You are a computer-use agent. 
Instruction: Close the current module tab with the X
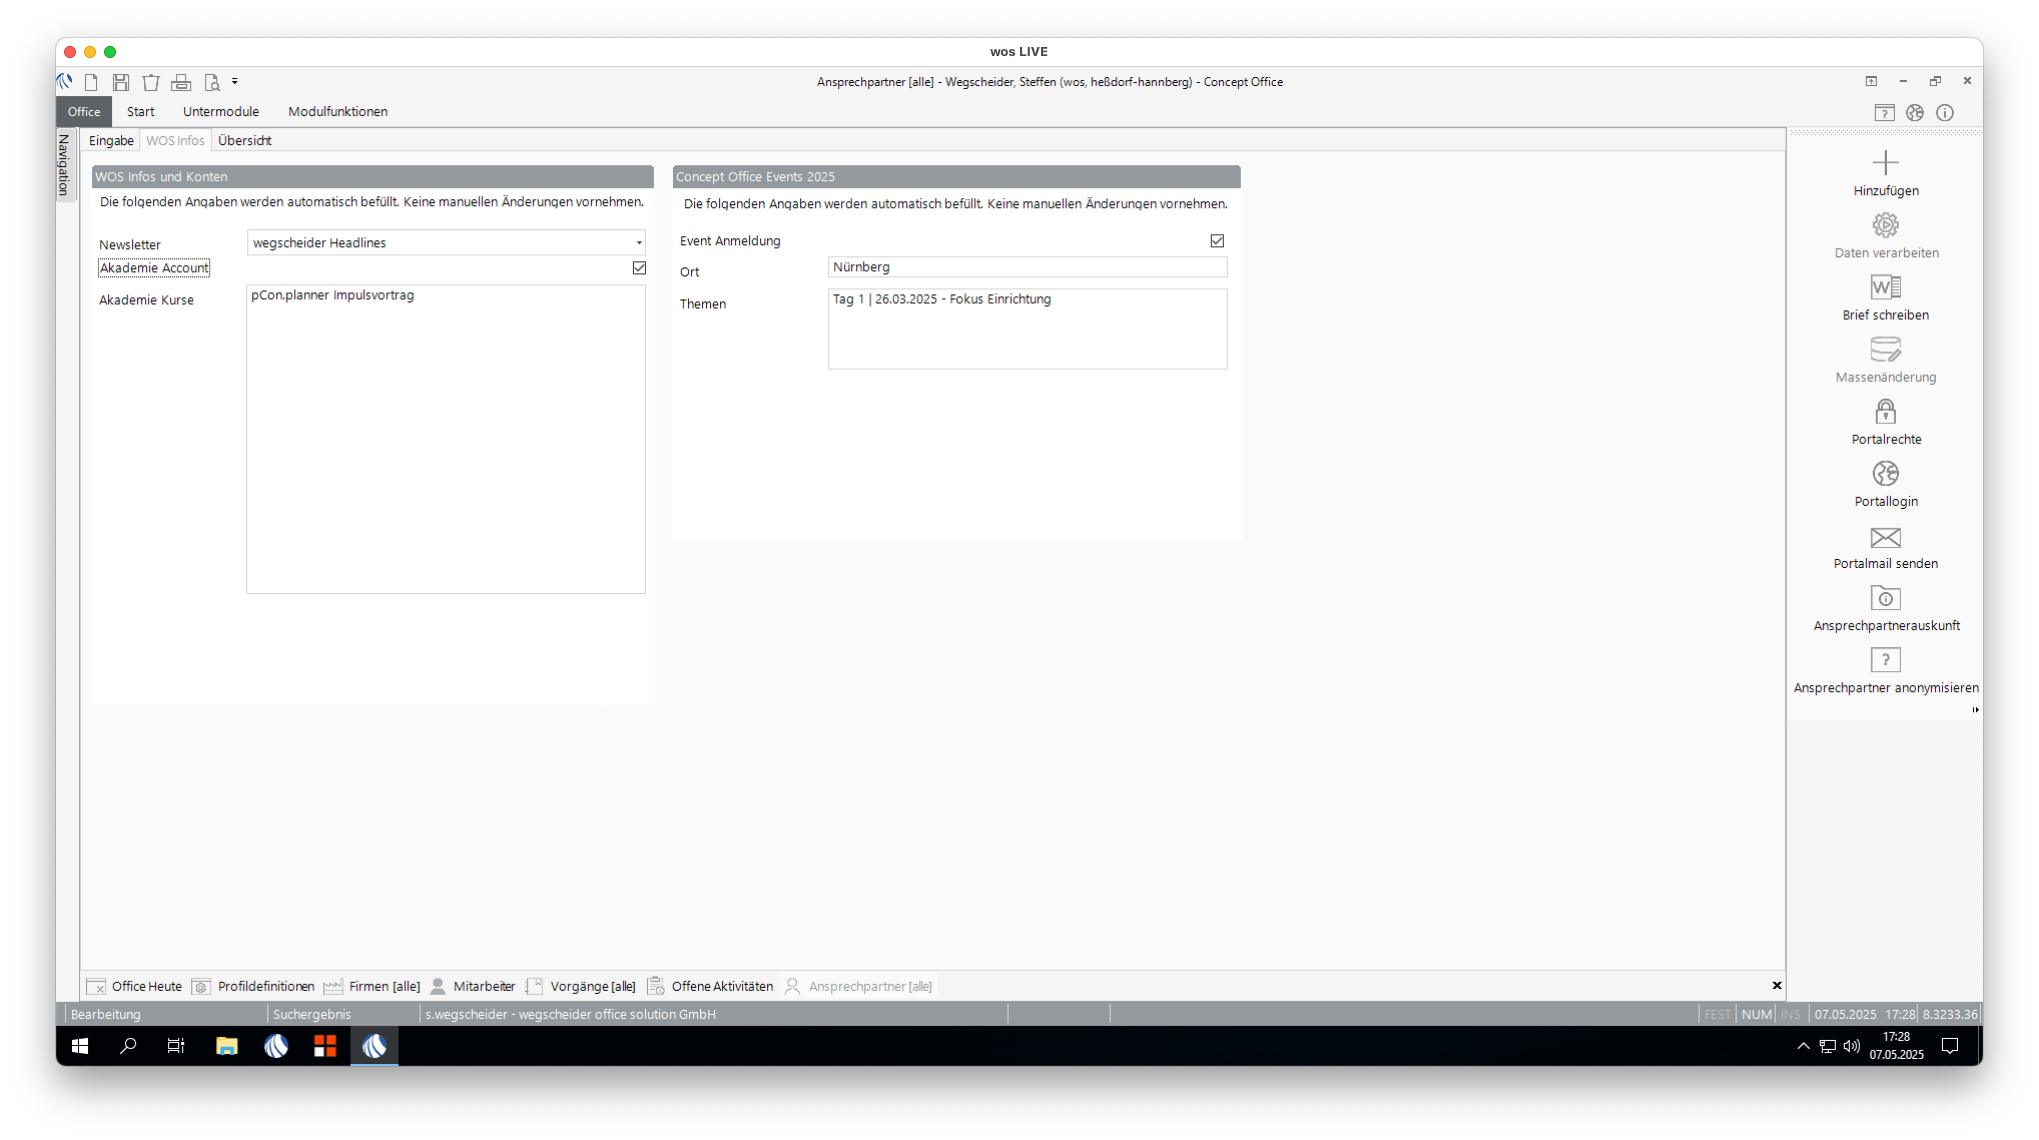[1777, 986]
